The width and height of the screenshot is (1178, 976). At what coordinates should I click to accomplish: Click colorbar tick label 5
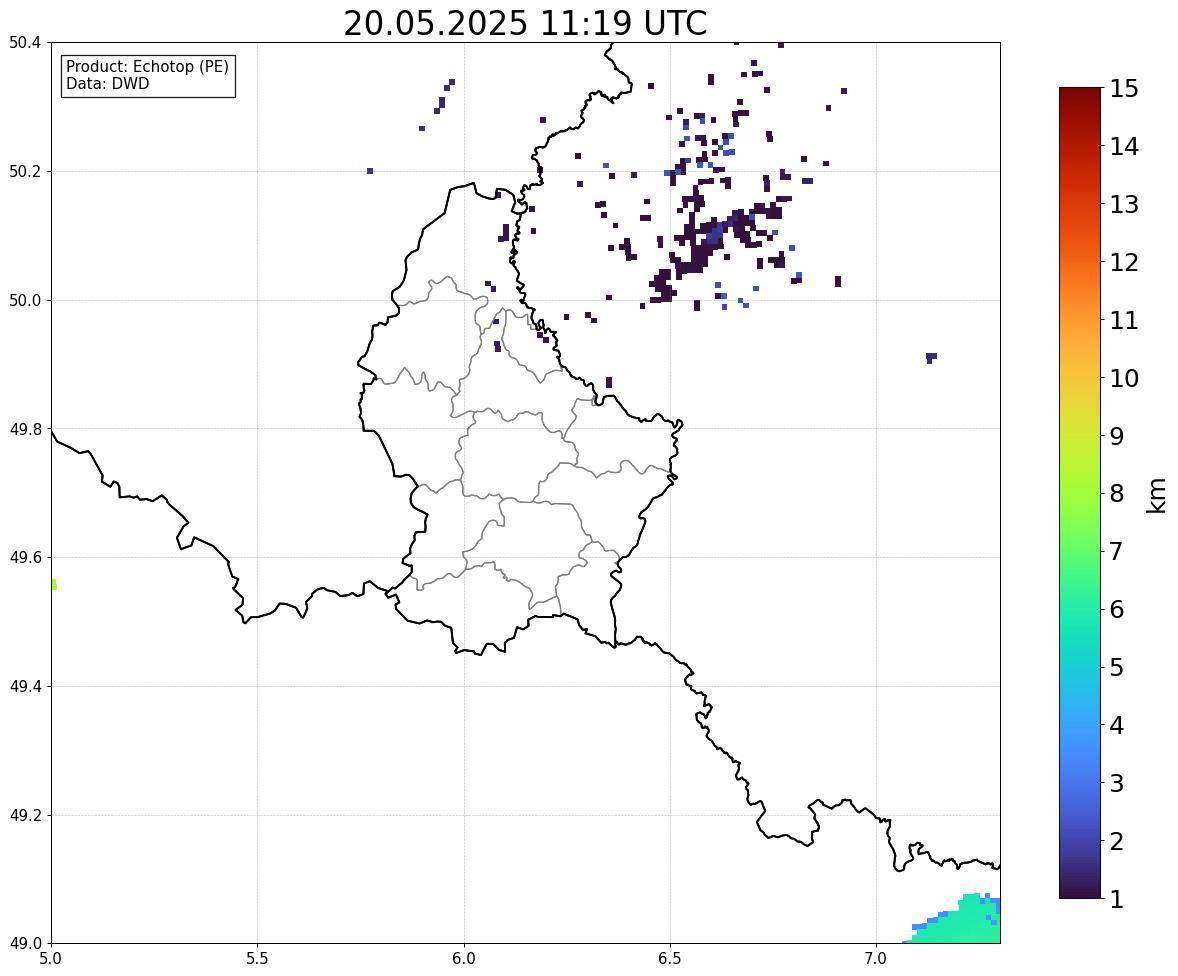(1117, 667)
